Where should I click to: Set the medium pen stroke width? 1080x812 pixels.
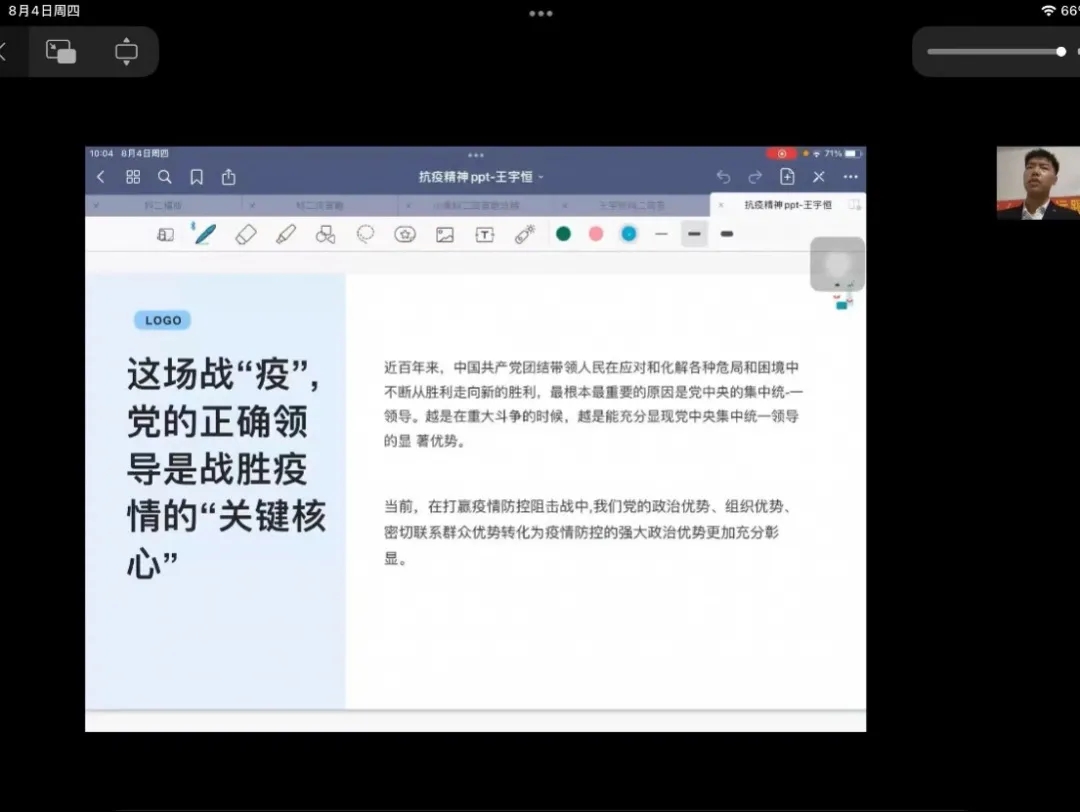[694, 234]
